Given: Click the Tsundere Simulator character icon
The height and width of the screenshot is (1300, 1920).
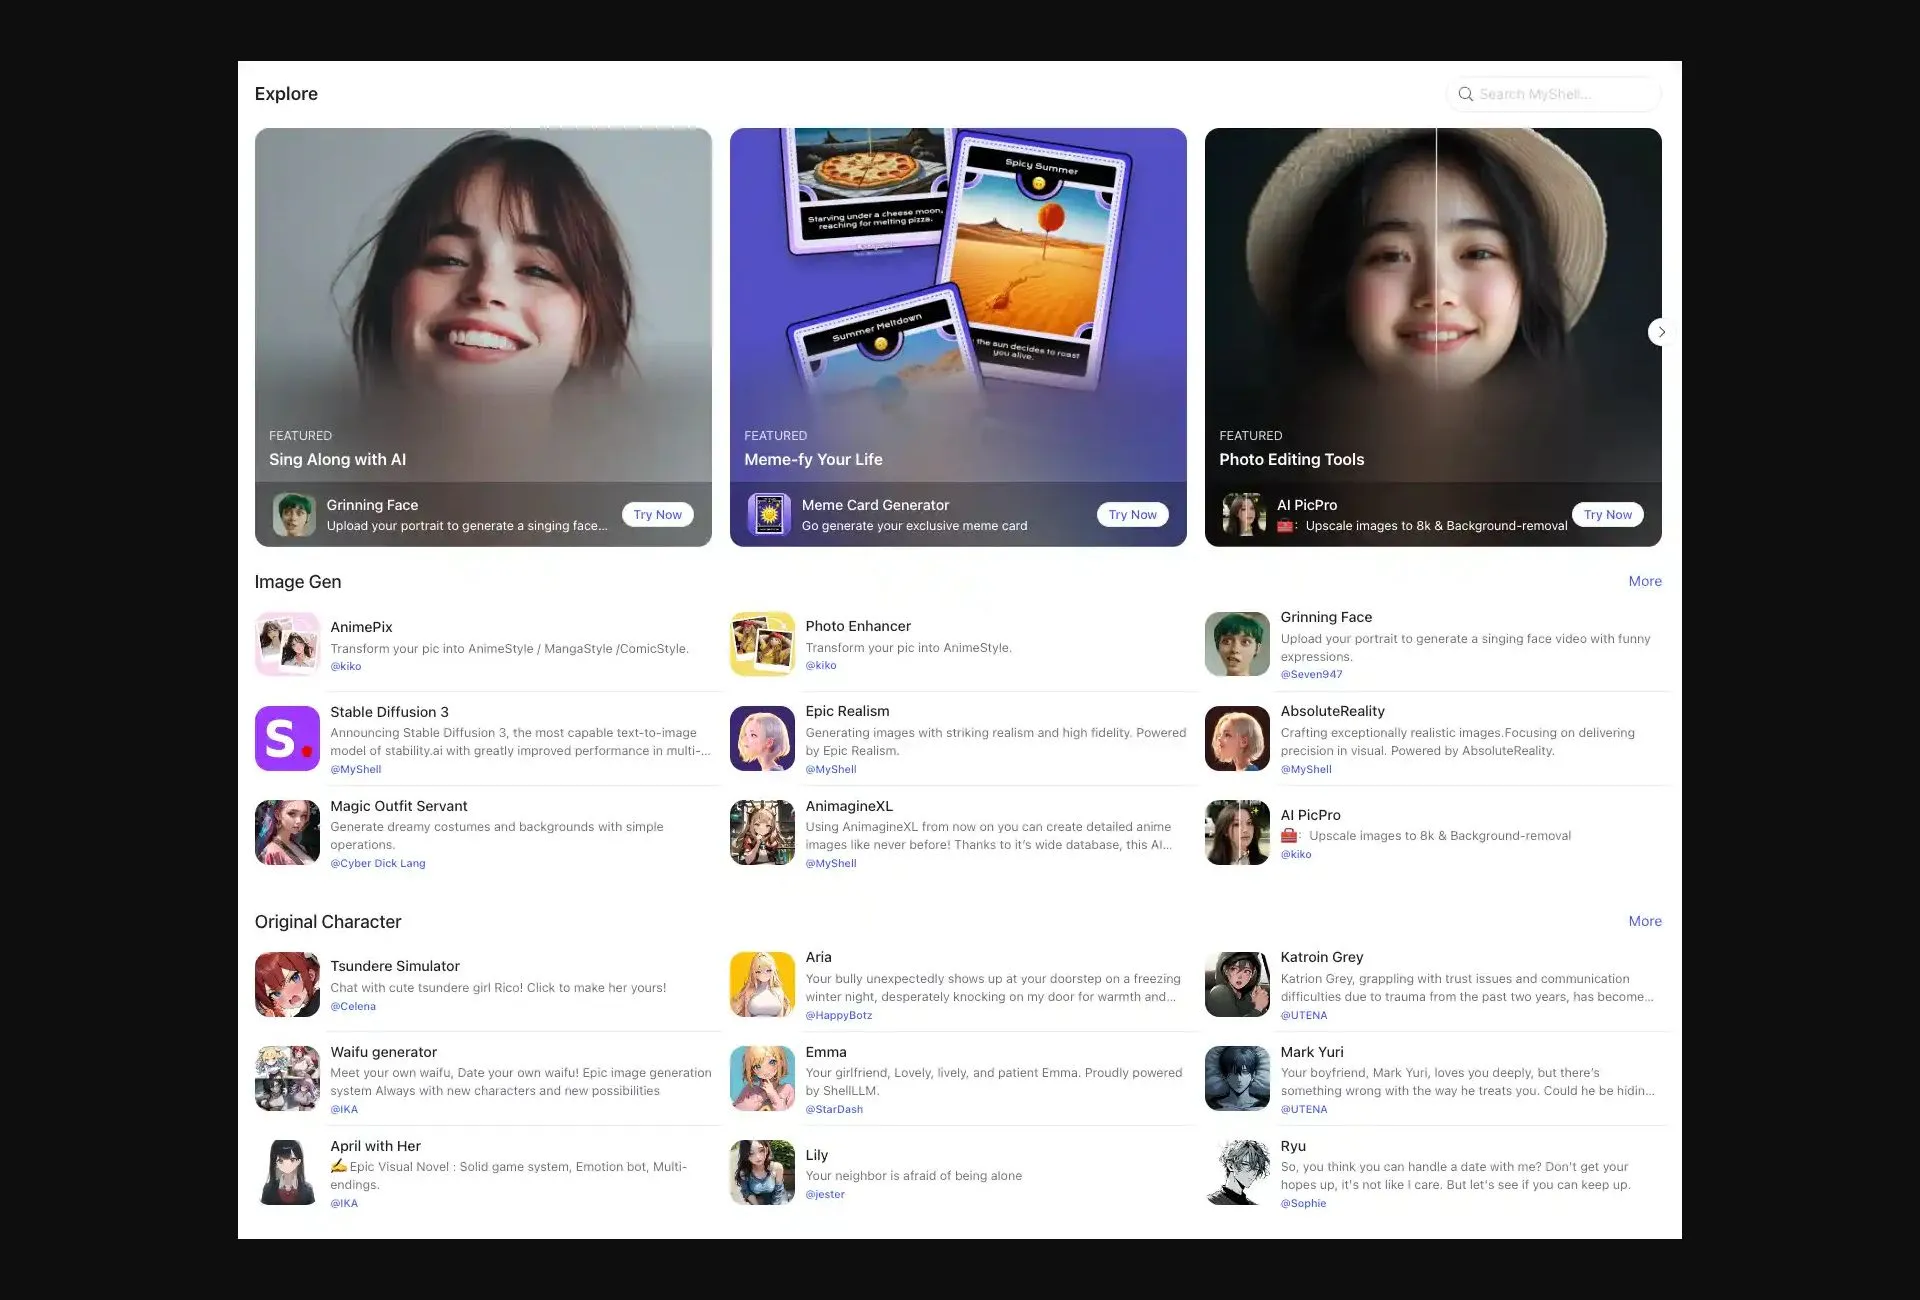Looking at the screenshot, I should (287, 984).
